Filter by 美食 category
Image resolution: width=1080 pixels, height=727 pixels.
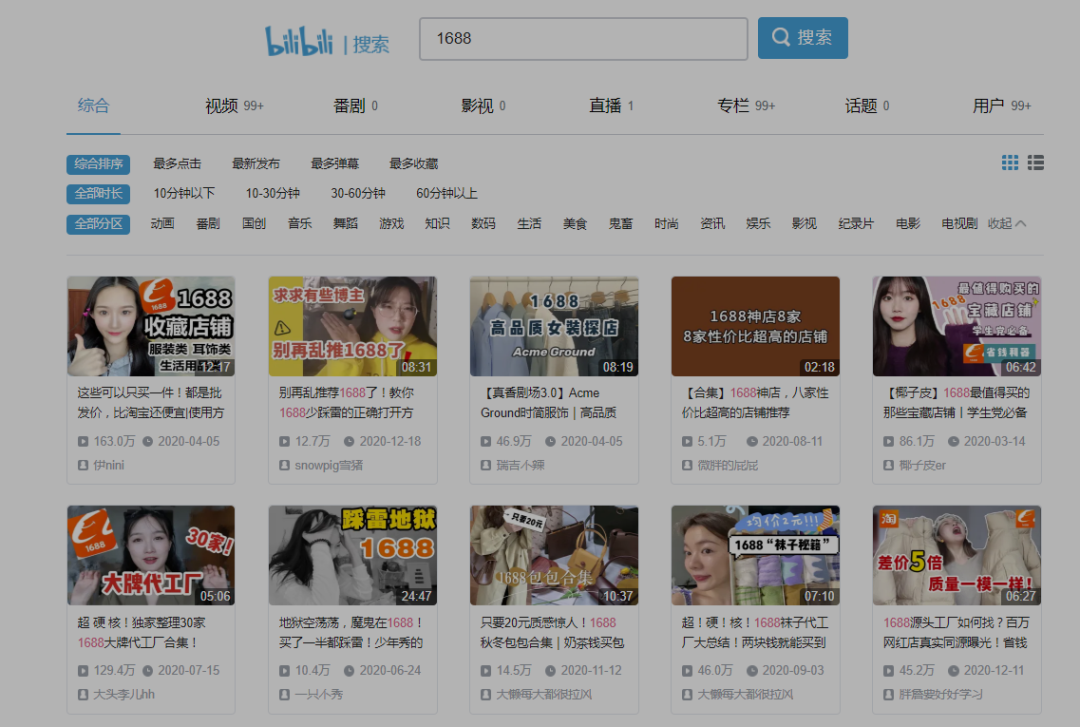(575, 224)
